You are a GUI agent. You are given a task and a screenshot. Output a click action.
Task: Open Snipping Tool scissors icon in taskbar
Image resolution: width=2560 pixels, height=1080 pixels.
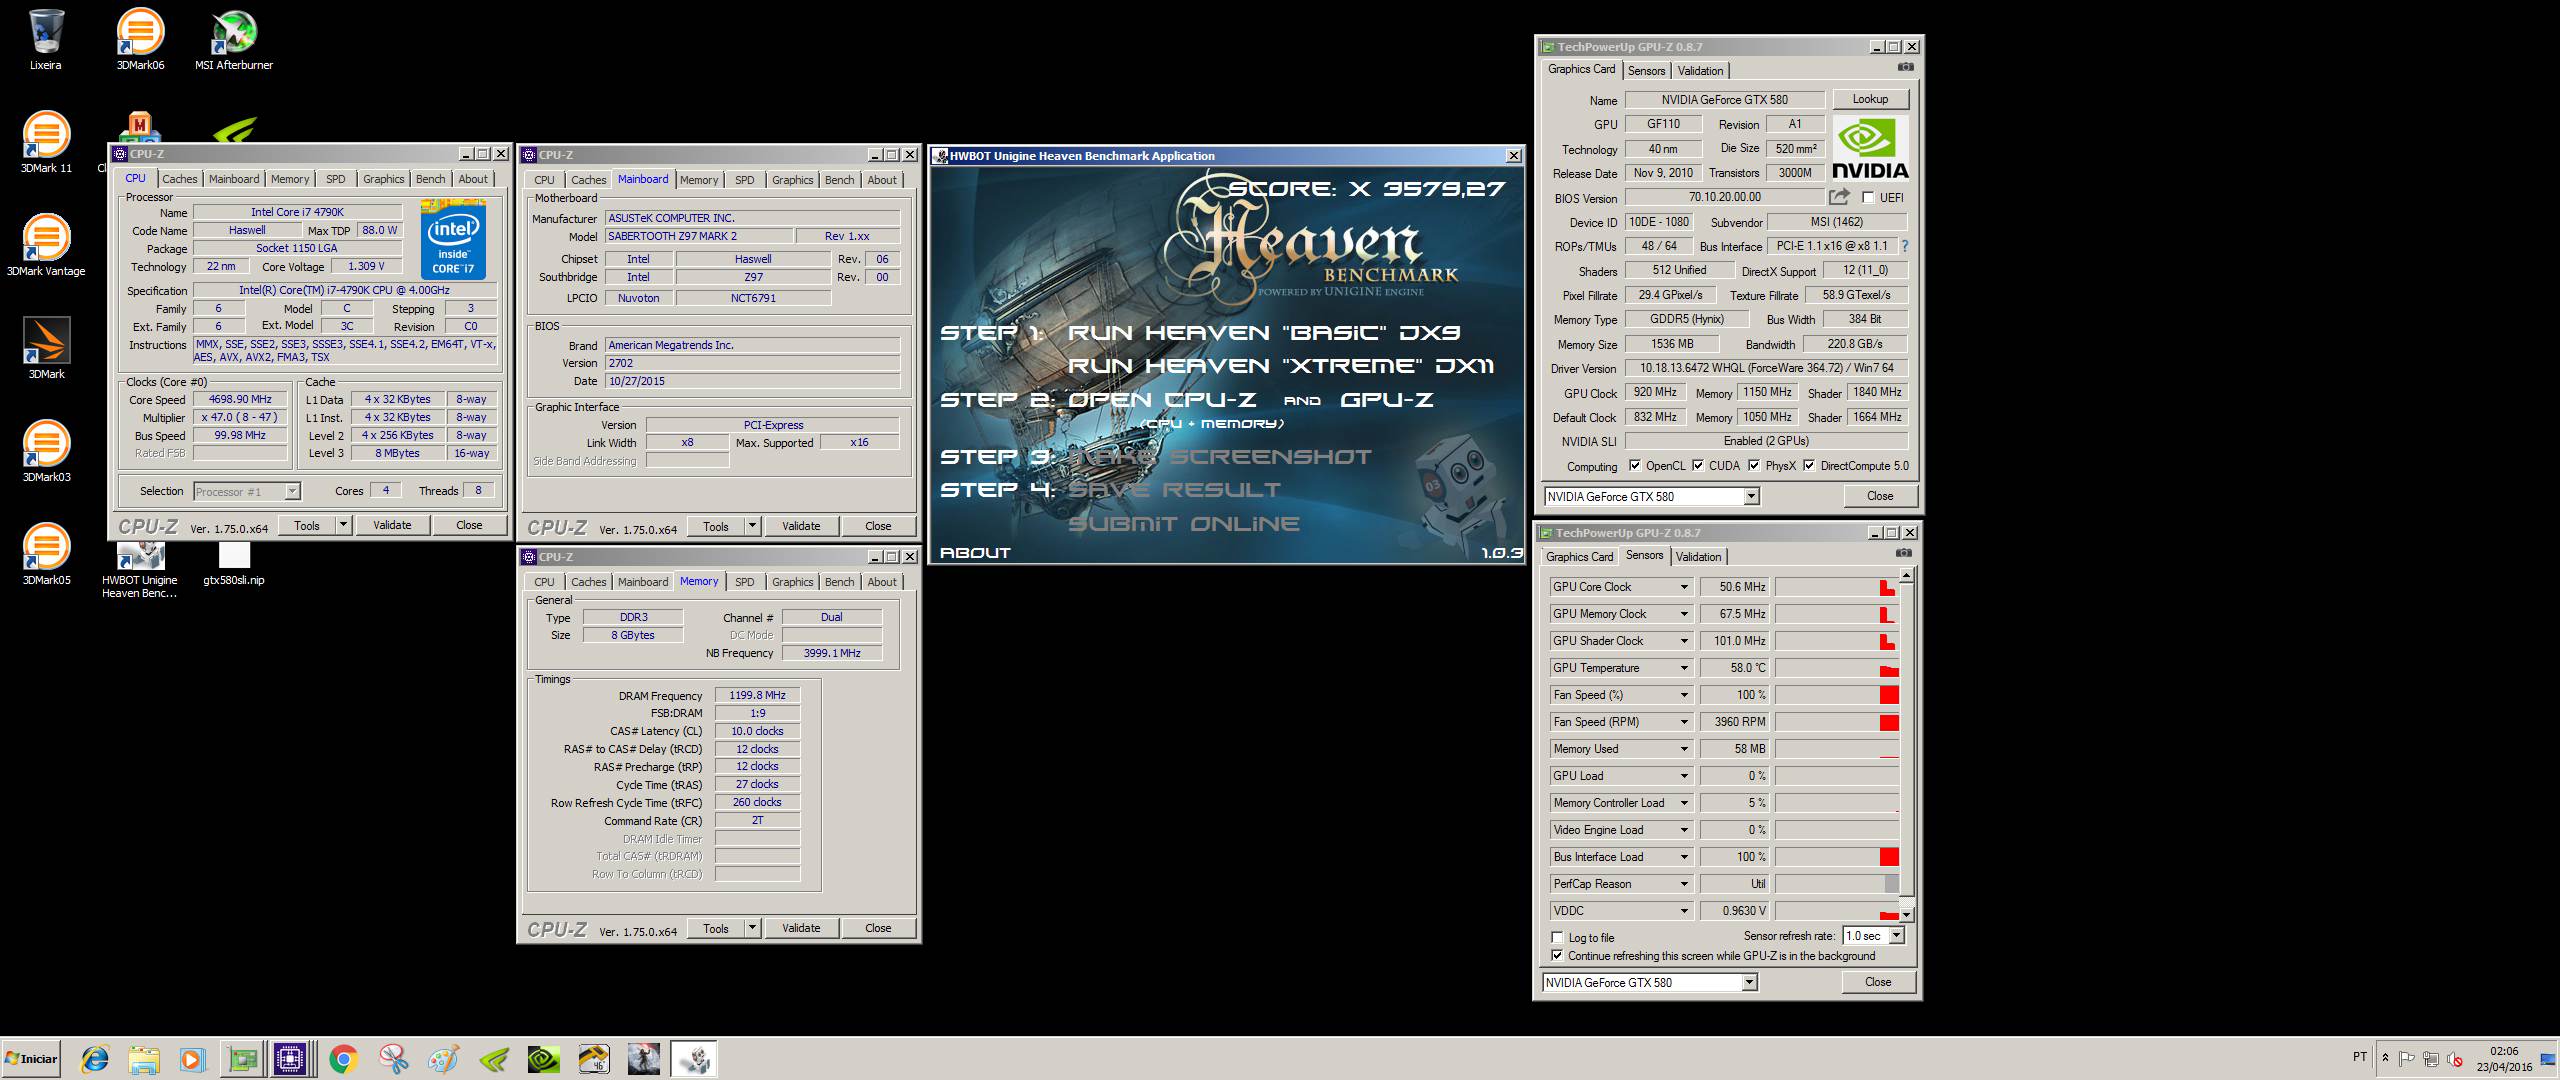[393, 1059]
